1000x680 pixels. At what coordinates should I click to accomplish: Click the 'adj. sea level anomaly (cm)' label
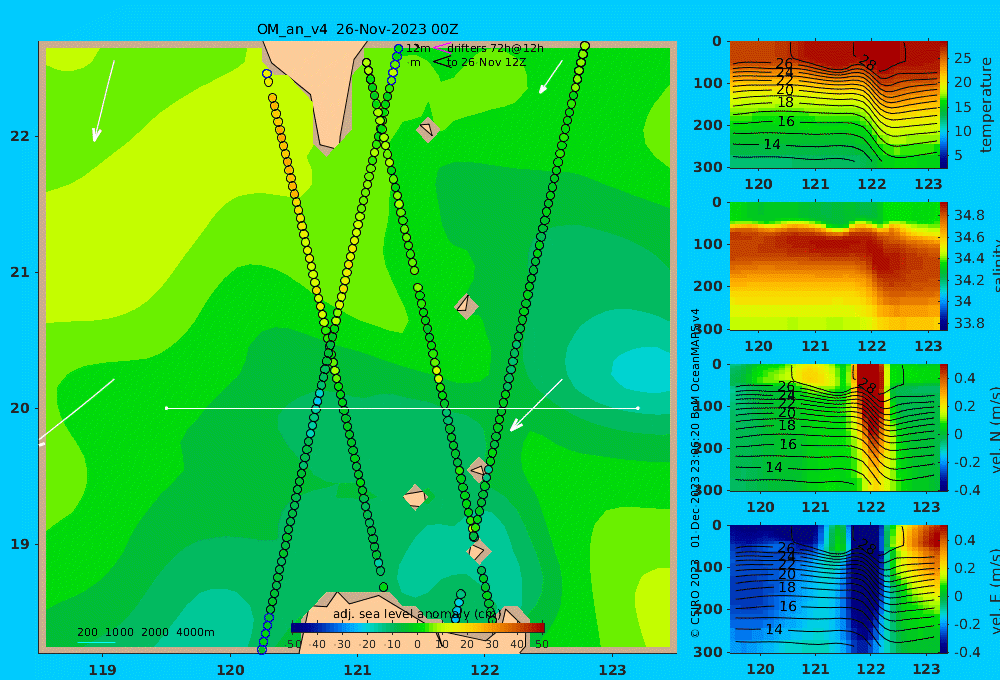pyautogui.click(x=417, y=614)
